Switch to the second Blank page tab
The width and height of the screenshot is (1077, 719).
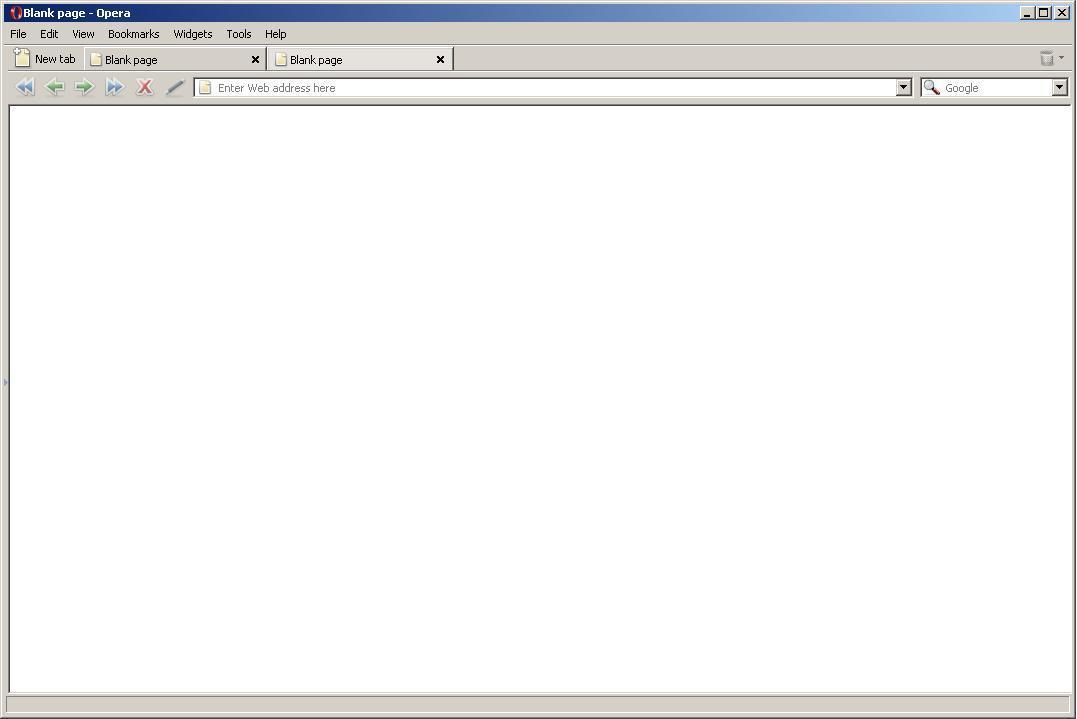click(x=361, y=59)
